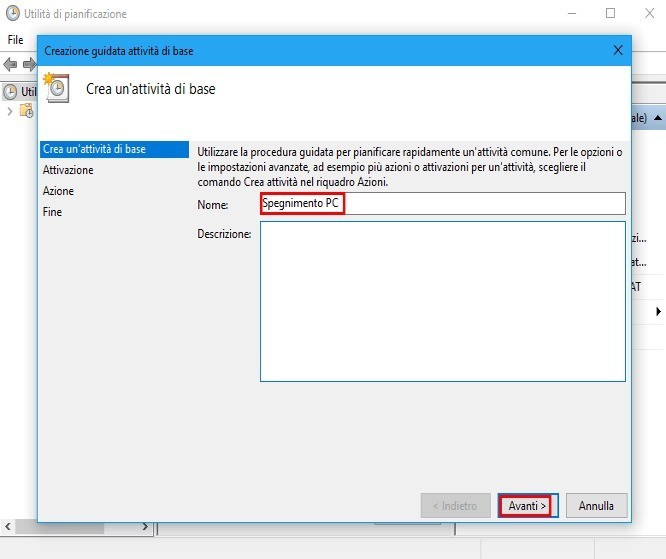Viewport: 666px width, 559px height.
Task: Open the File menu
Action: pyautogui.click(x=15, y=39)
